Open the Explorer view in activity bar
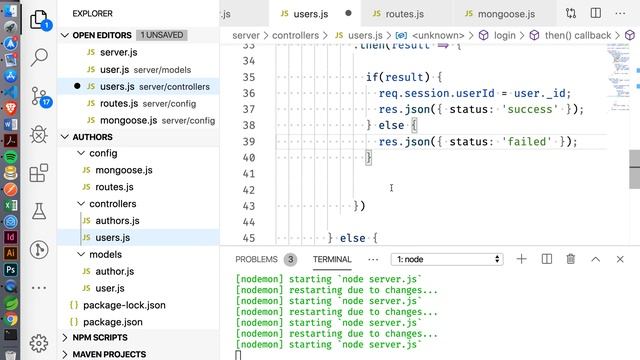The width and height of the screenshot is (640, 360). (40, 20)
